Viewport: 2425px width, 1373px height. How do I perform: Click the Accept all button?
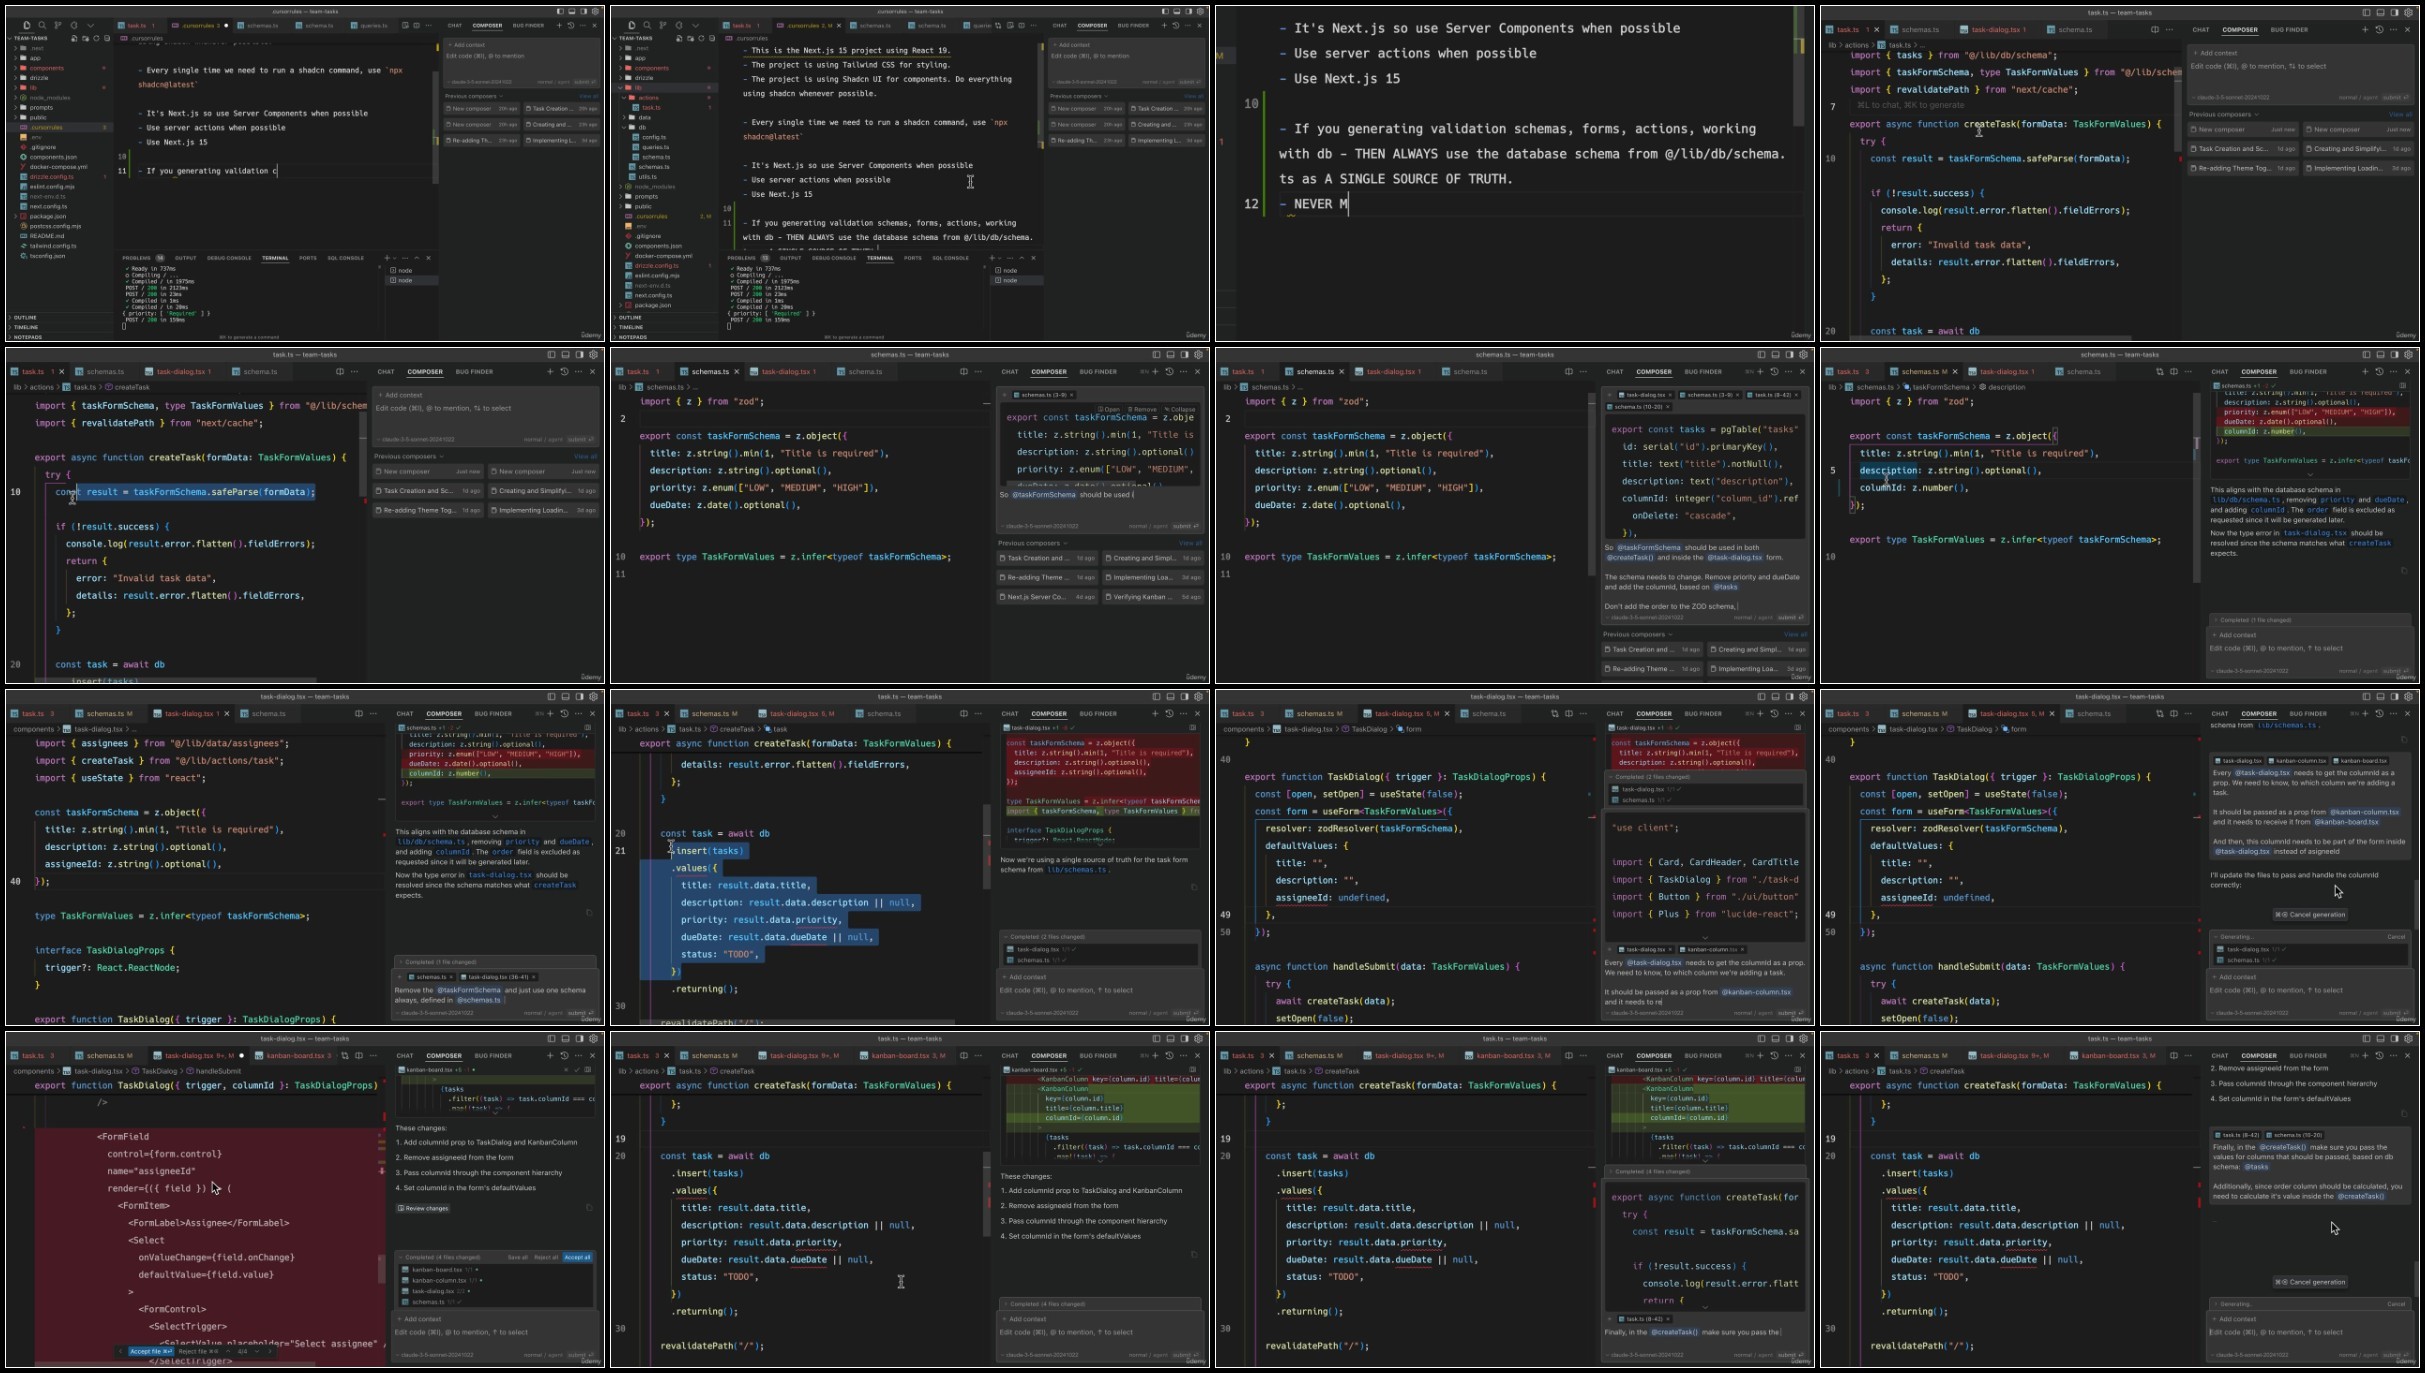tap(578, 1257)
